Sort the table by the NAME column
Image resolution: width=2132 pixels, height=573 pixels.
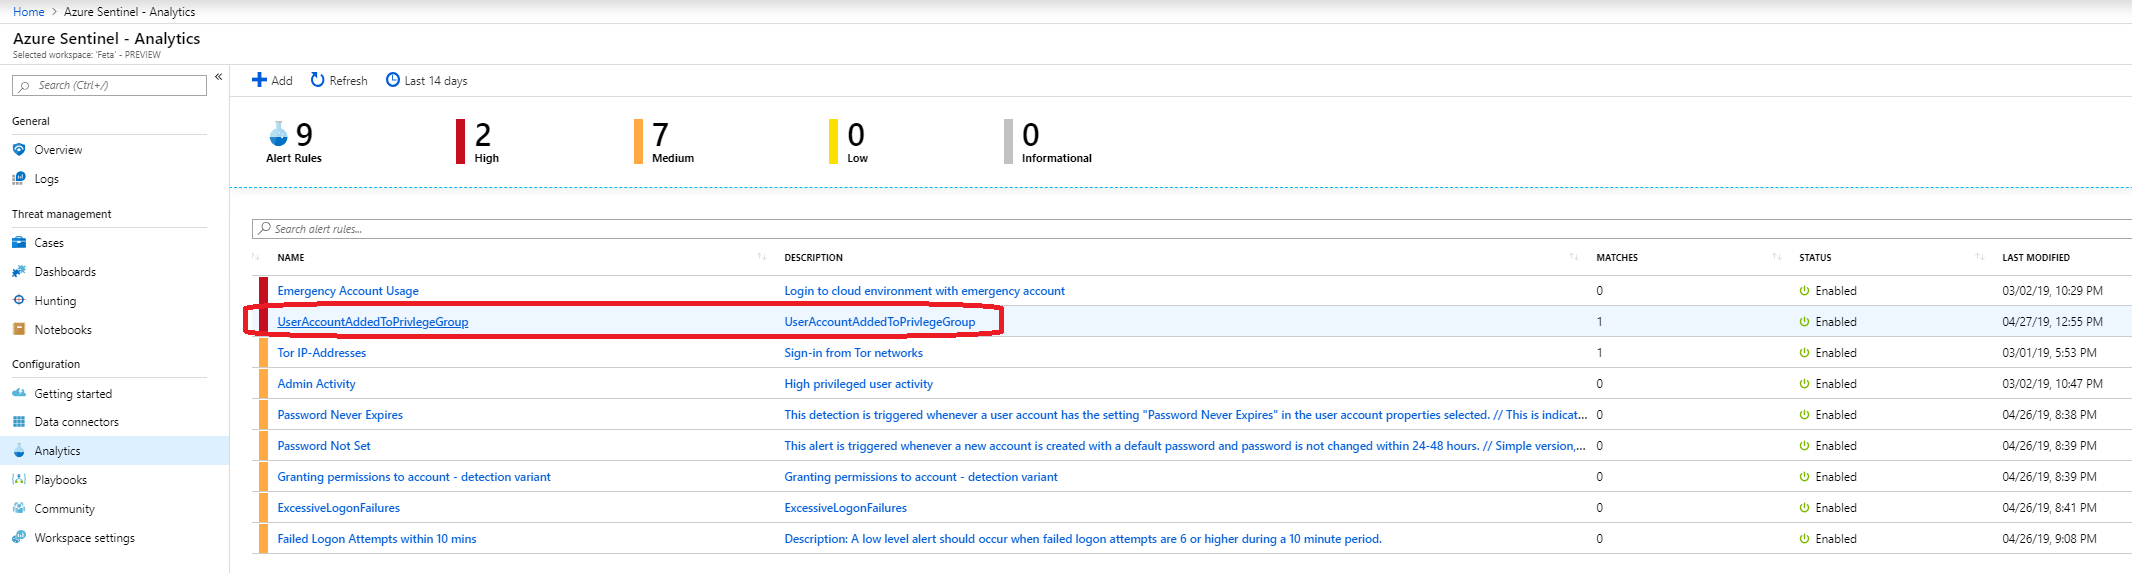pyautogui.click(x=291, y=258)
